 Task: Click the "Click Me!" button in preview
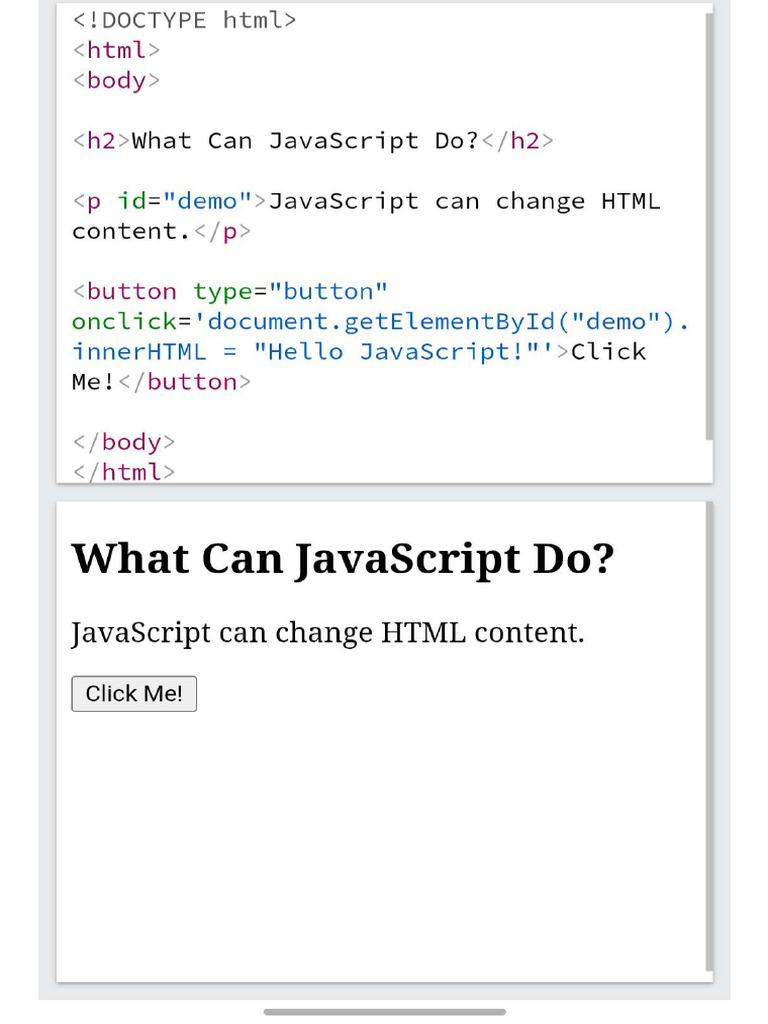pos(134,694)
